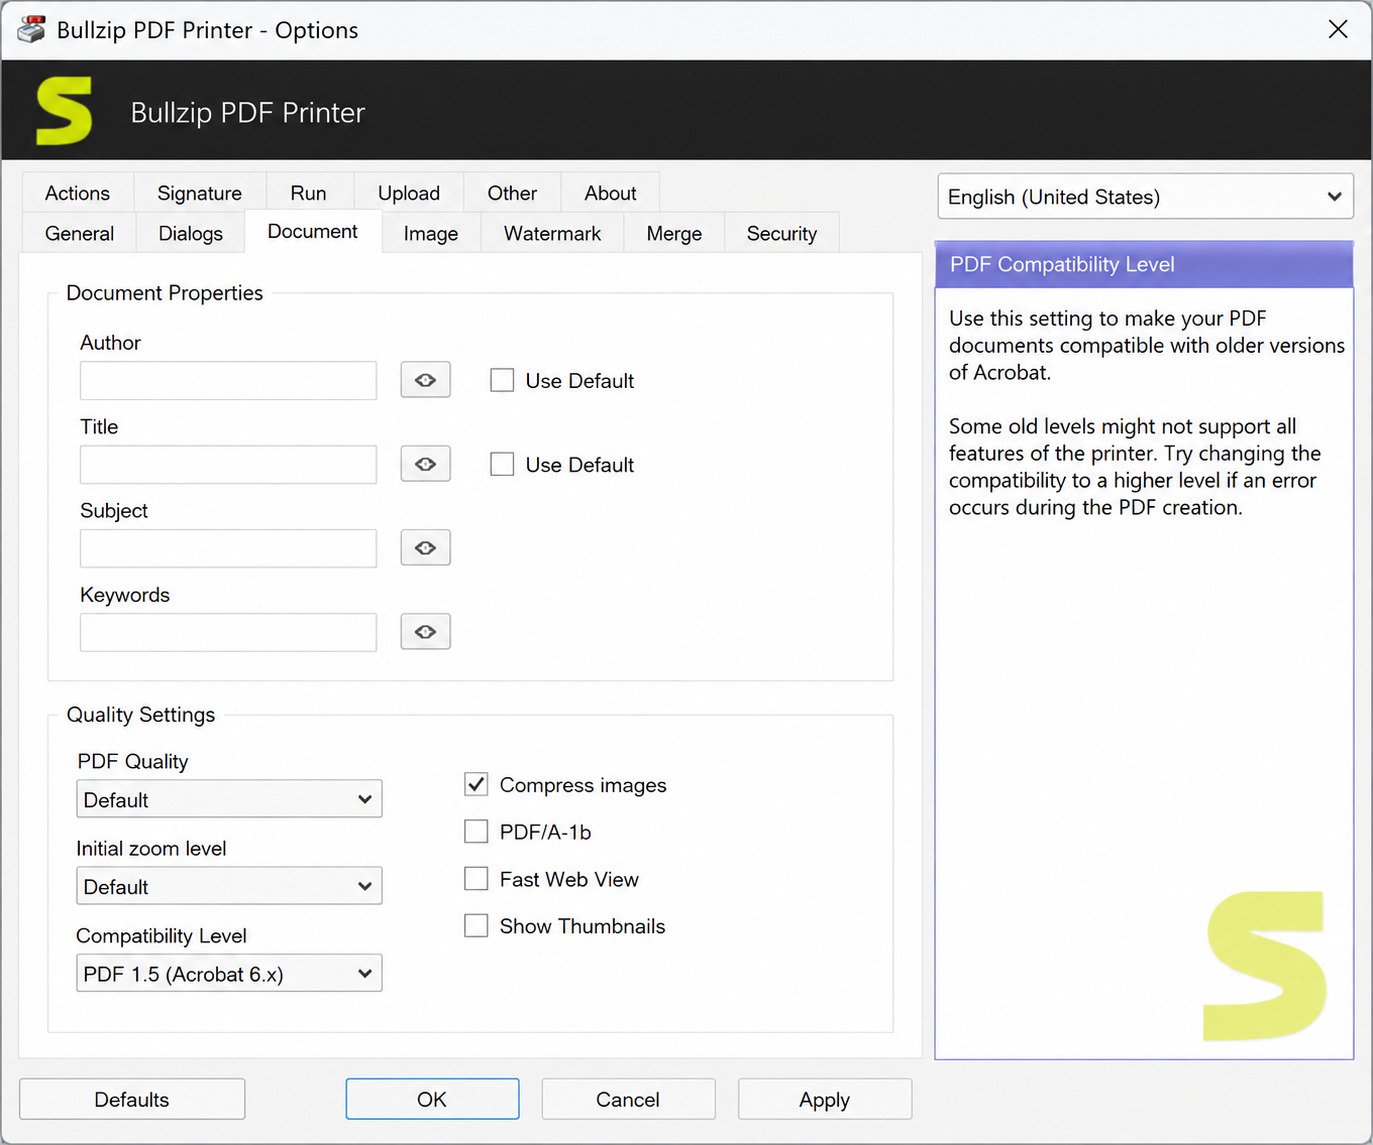Open the PDF Quality dropdown
This screenshot has height=1145, width=1373.
coord(229,799)
